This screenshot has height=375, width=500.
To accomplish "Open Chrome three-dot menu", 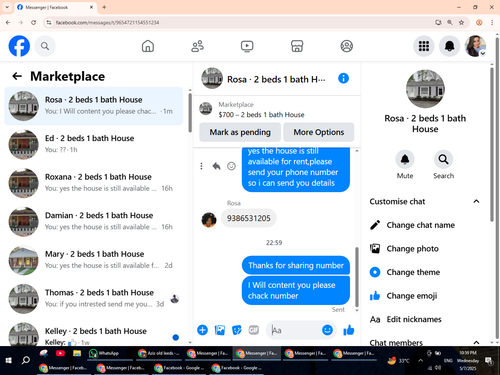I will point(492,22).
